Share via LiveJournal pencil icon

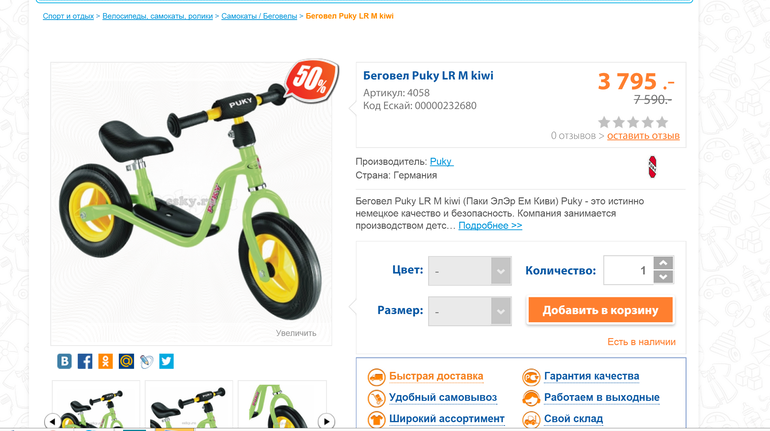(x=146, y=361)
